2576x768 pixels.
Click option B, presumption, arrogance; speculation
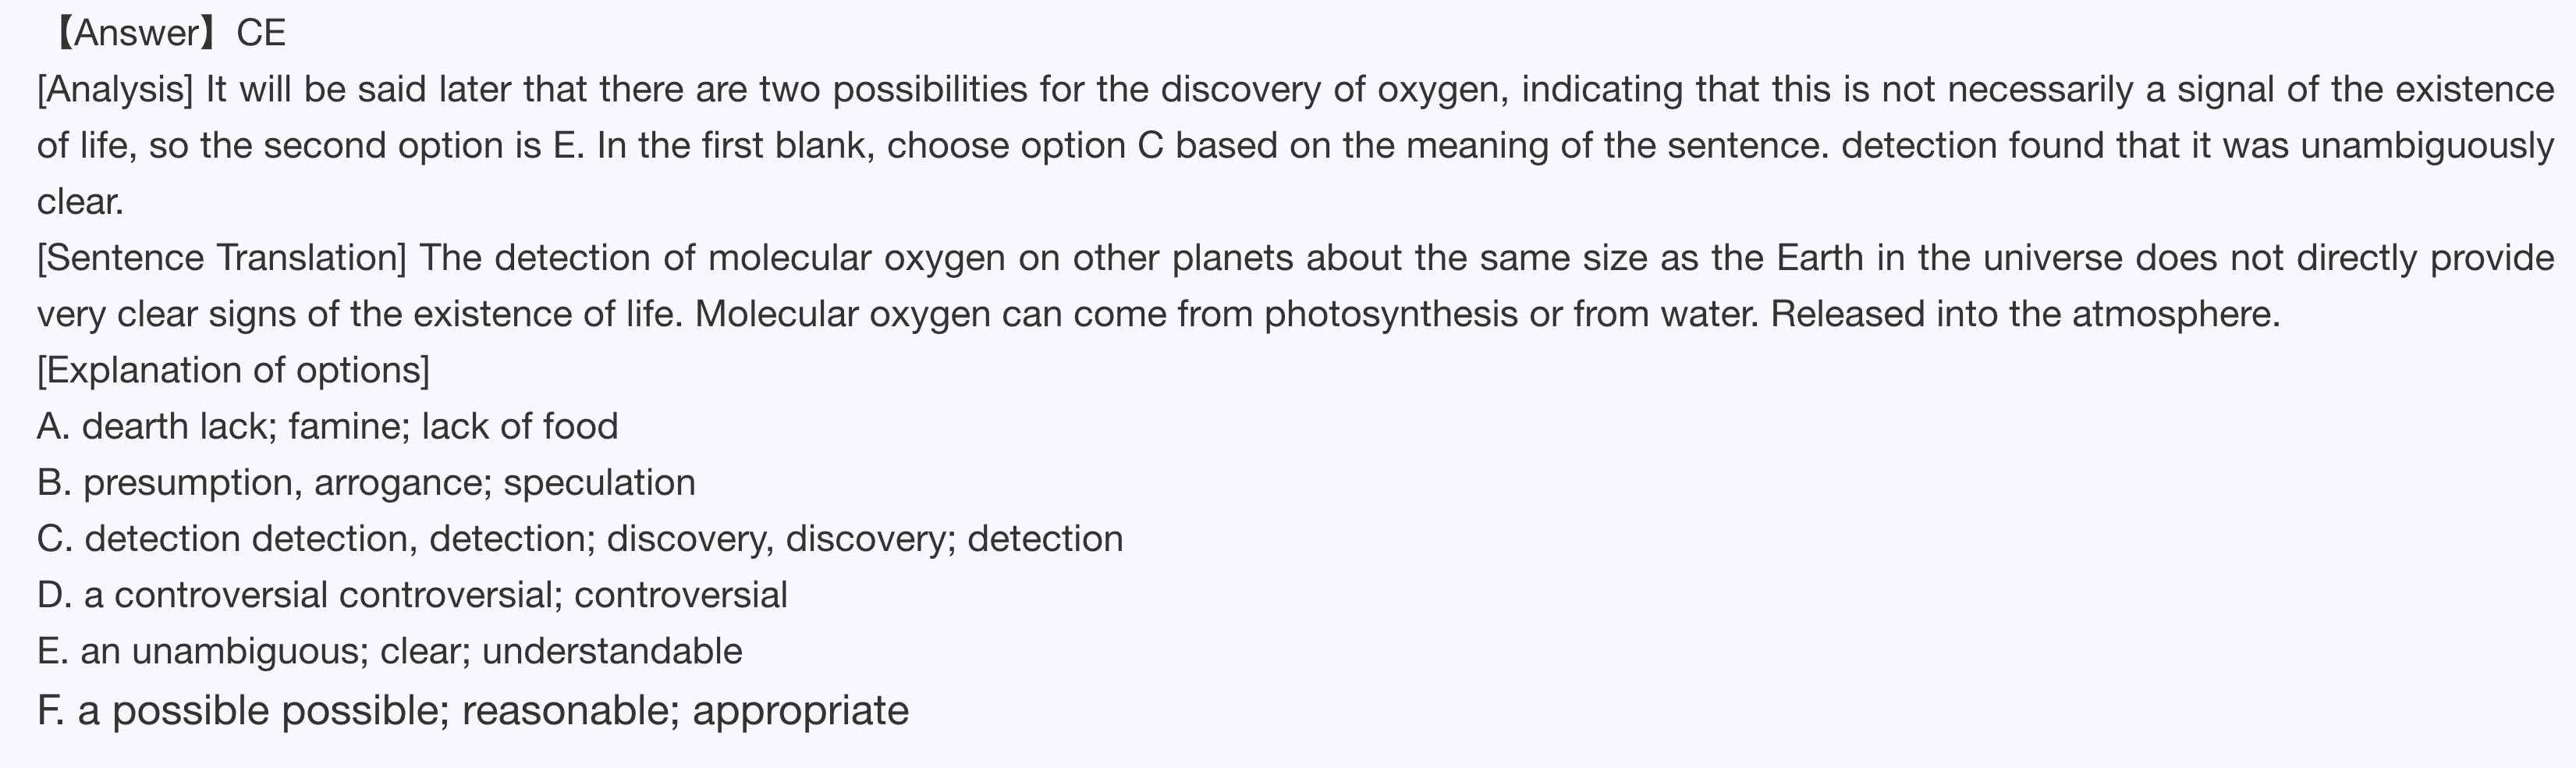tap(366, 483)
